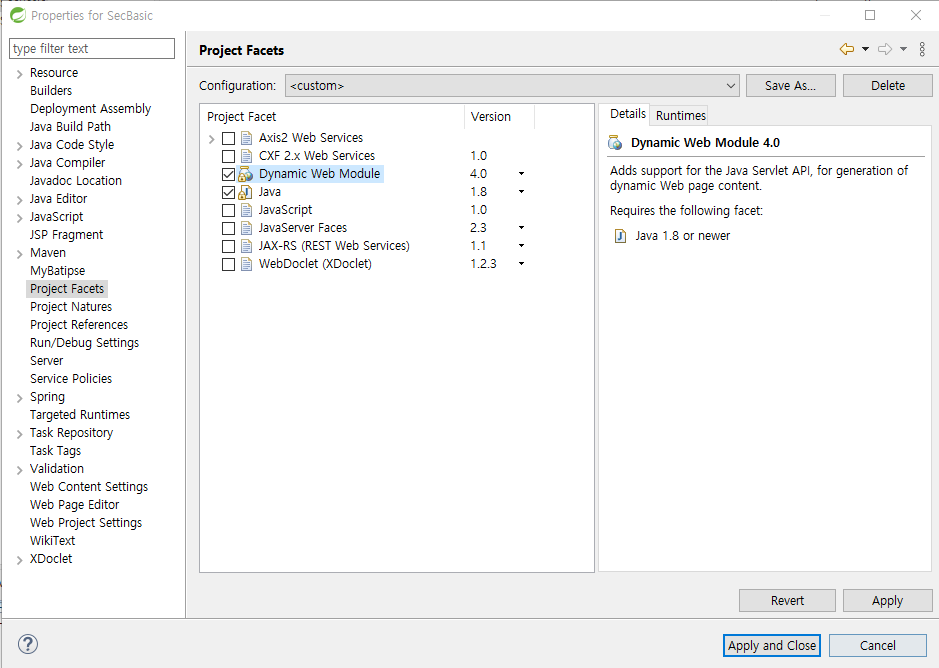
Task: Open the WebDoclet version dropdown
Action: point(521,264)
